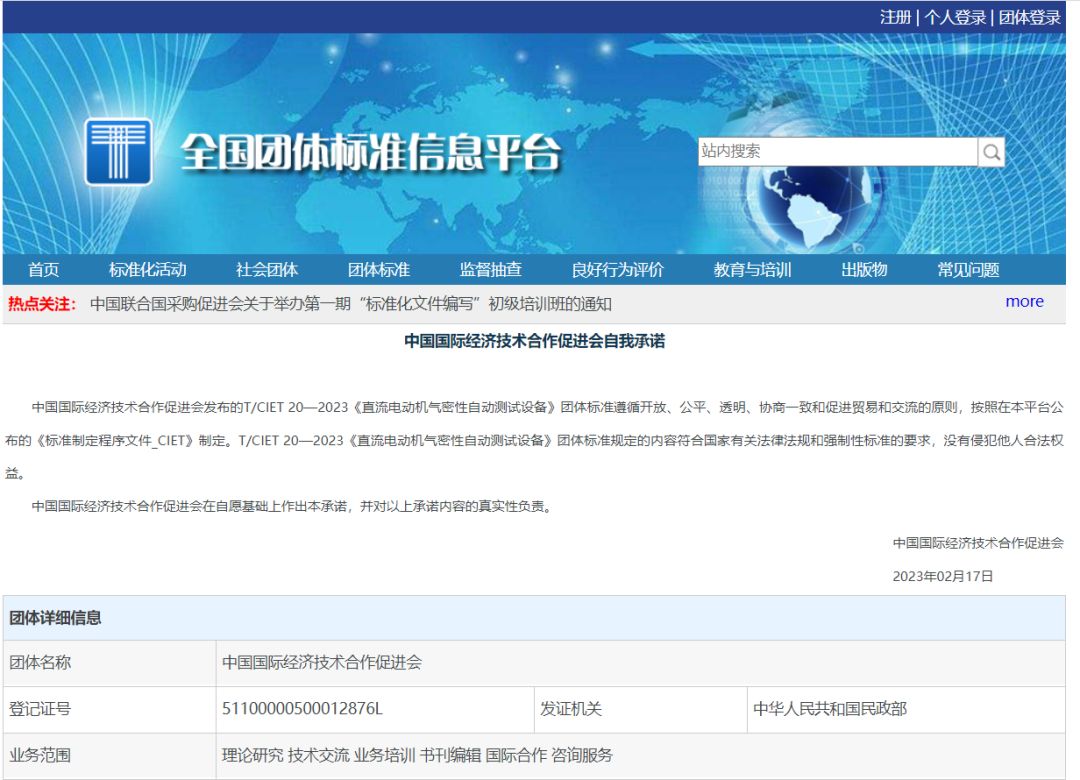Image resolution: width=1080 pixels, height=780 pixels.
Task: Open the 监督抽查 menu item
Action: 491,270
